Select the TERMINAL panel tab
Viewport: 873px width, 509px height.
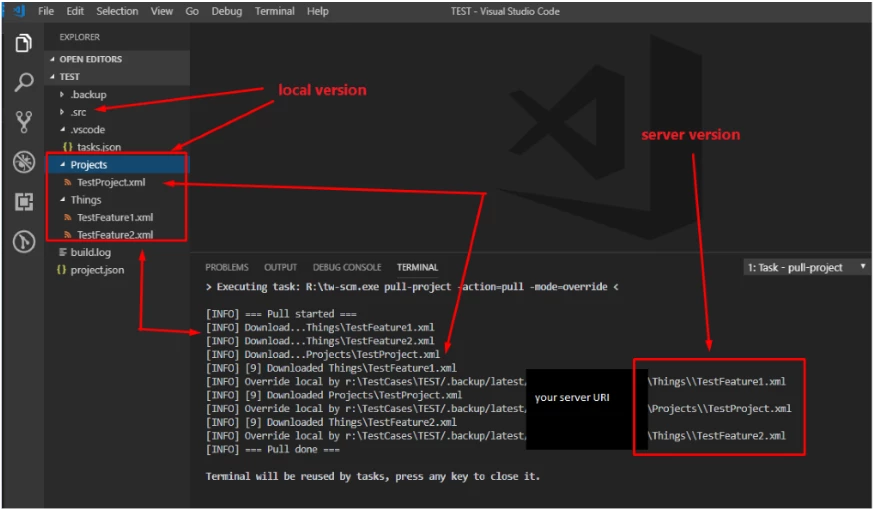417,267
